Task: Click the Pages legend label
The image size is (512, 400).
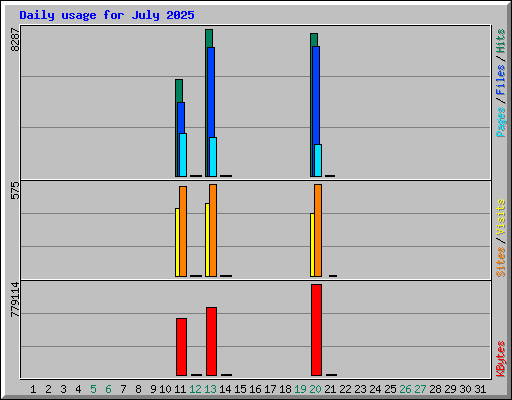Action: coord(500,122)
